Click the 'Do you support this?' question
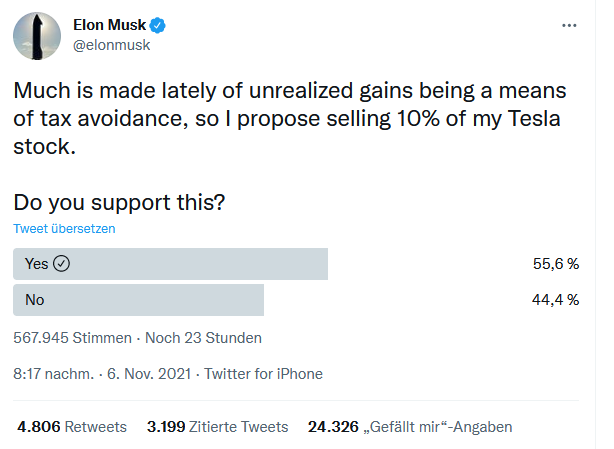 (119, 201)
